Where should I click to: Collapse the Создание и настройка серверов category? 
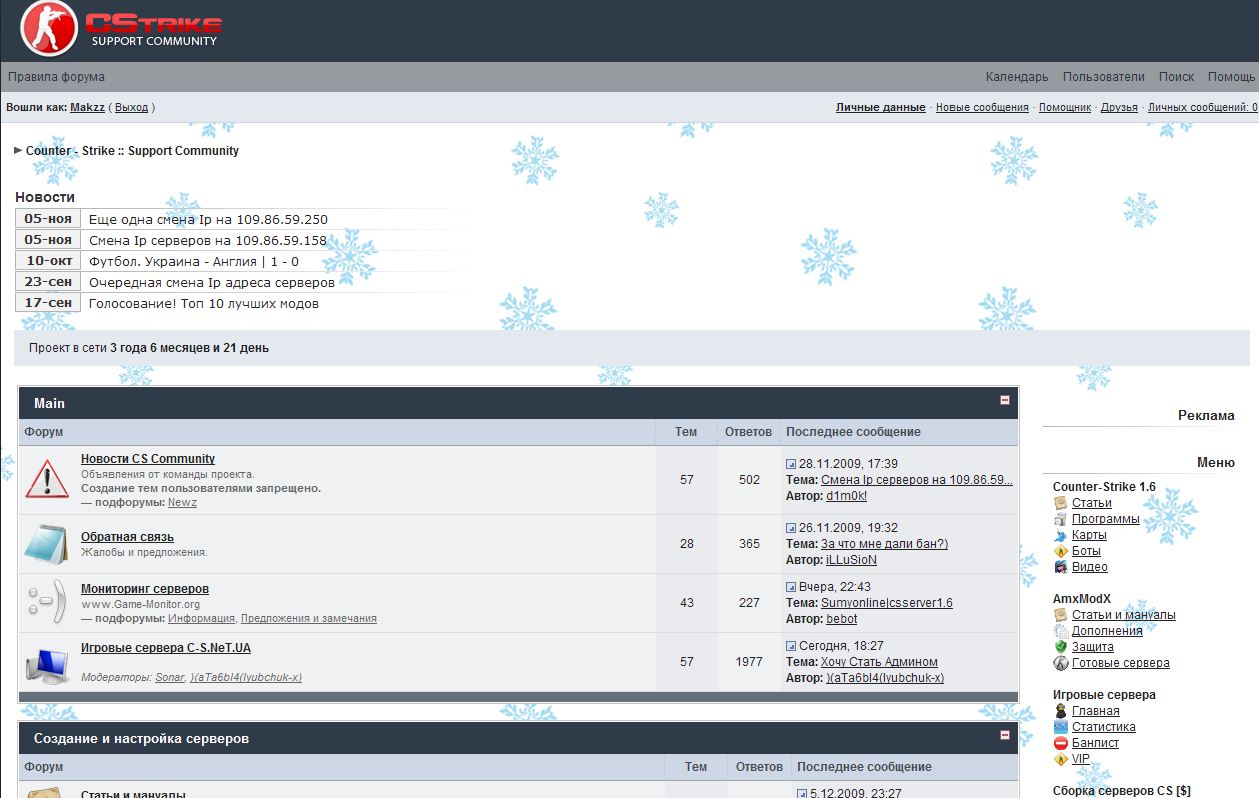pyautogui.click(x=1005, y=735)
